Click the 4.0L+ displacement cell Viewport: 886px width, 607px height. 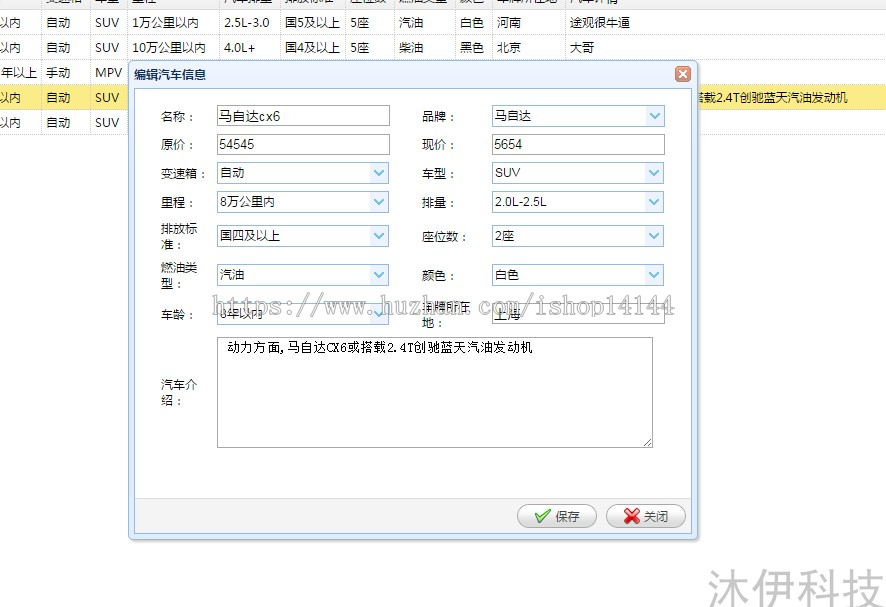pos(240,47)
